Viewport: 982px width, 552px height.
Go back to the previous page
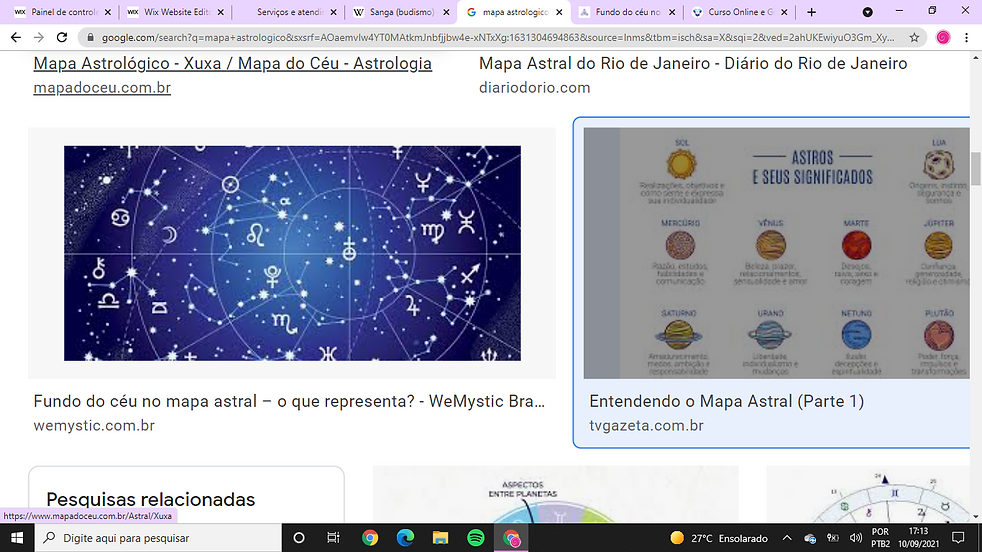[x=16, y=38]
